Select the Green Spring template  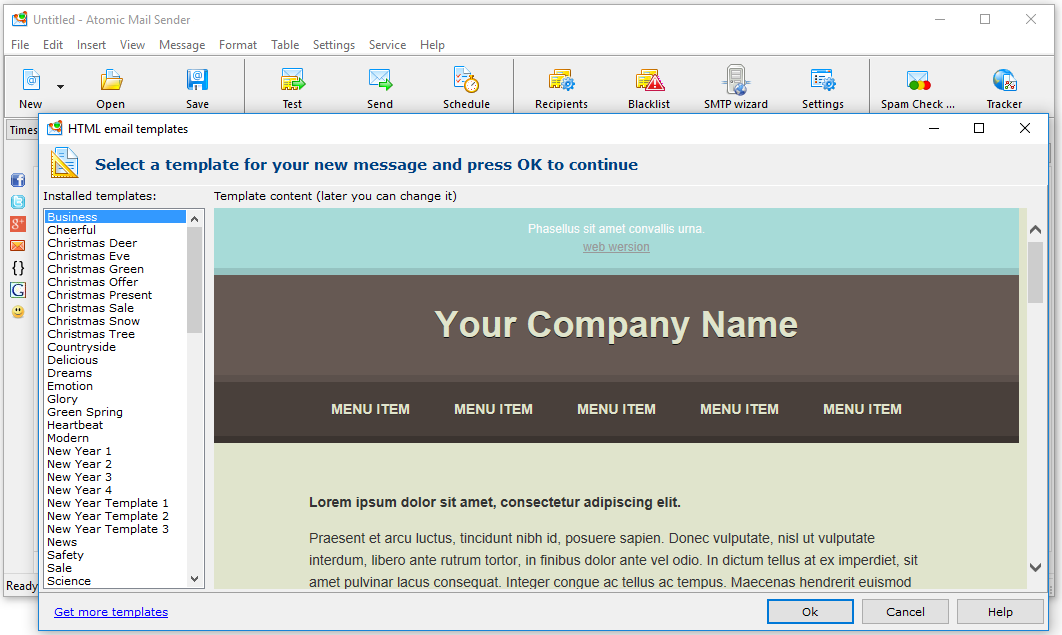pos(115,412)
